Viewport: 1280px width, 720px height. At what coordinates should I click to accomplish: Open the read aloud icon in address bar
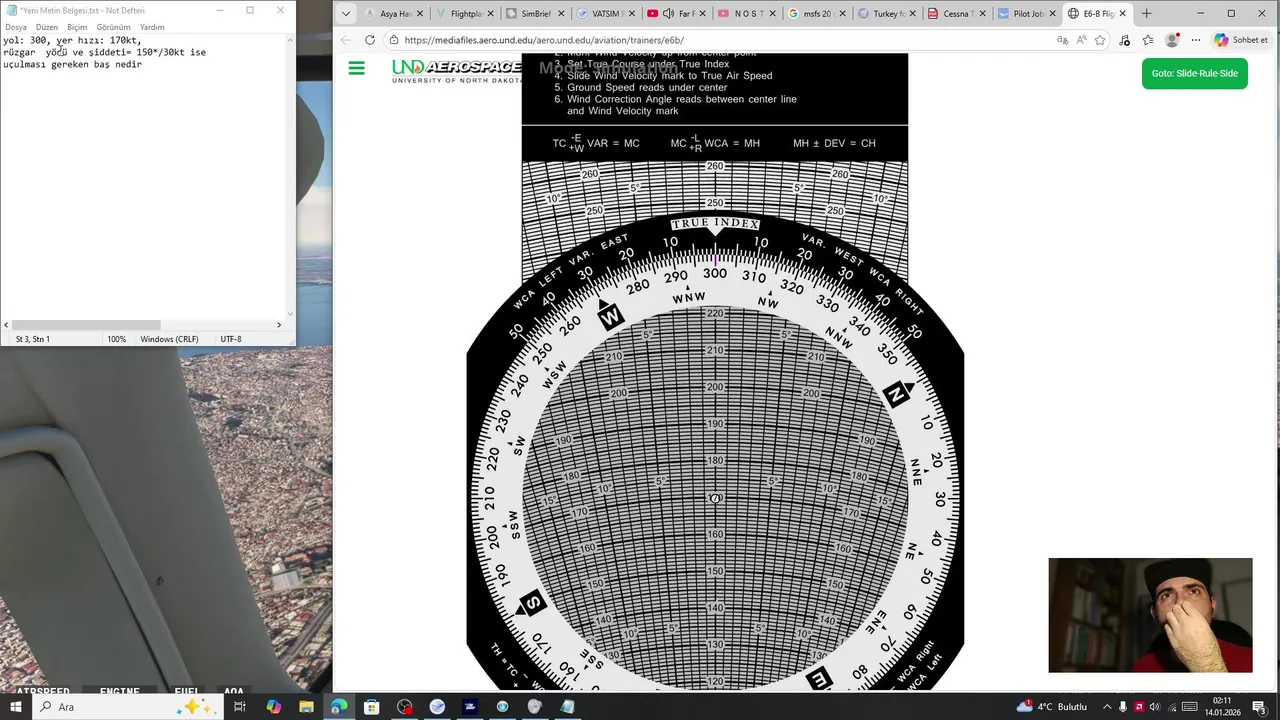(1081, 40)
